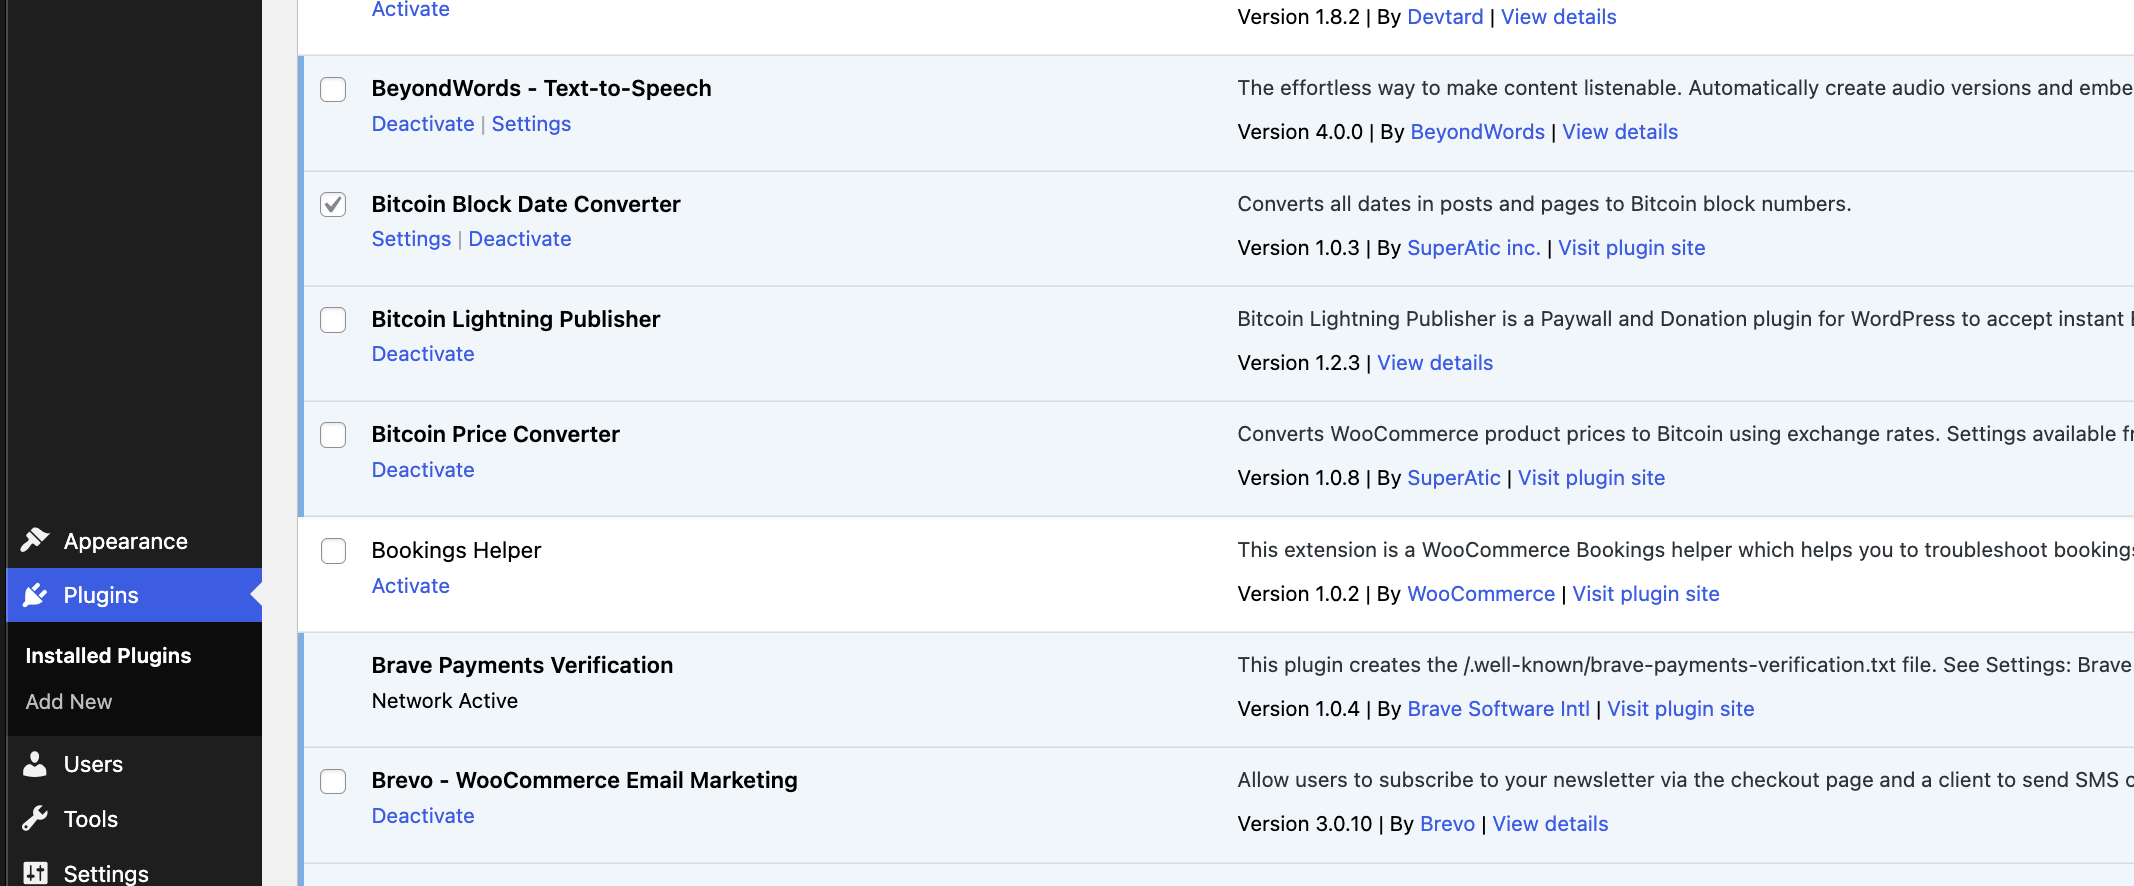
Task: Click the Appearance paintbrush icon
Action: point(35,540)
